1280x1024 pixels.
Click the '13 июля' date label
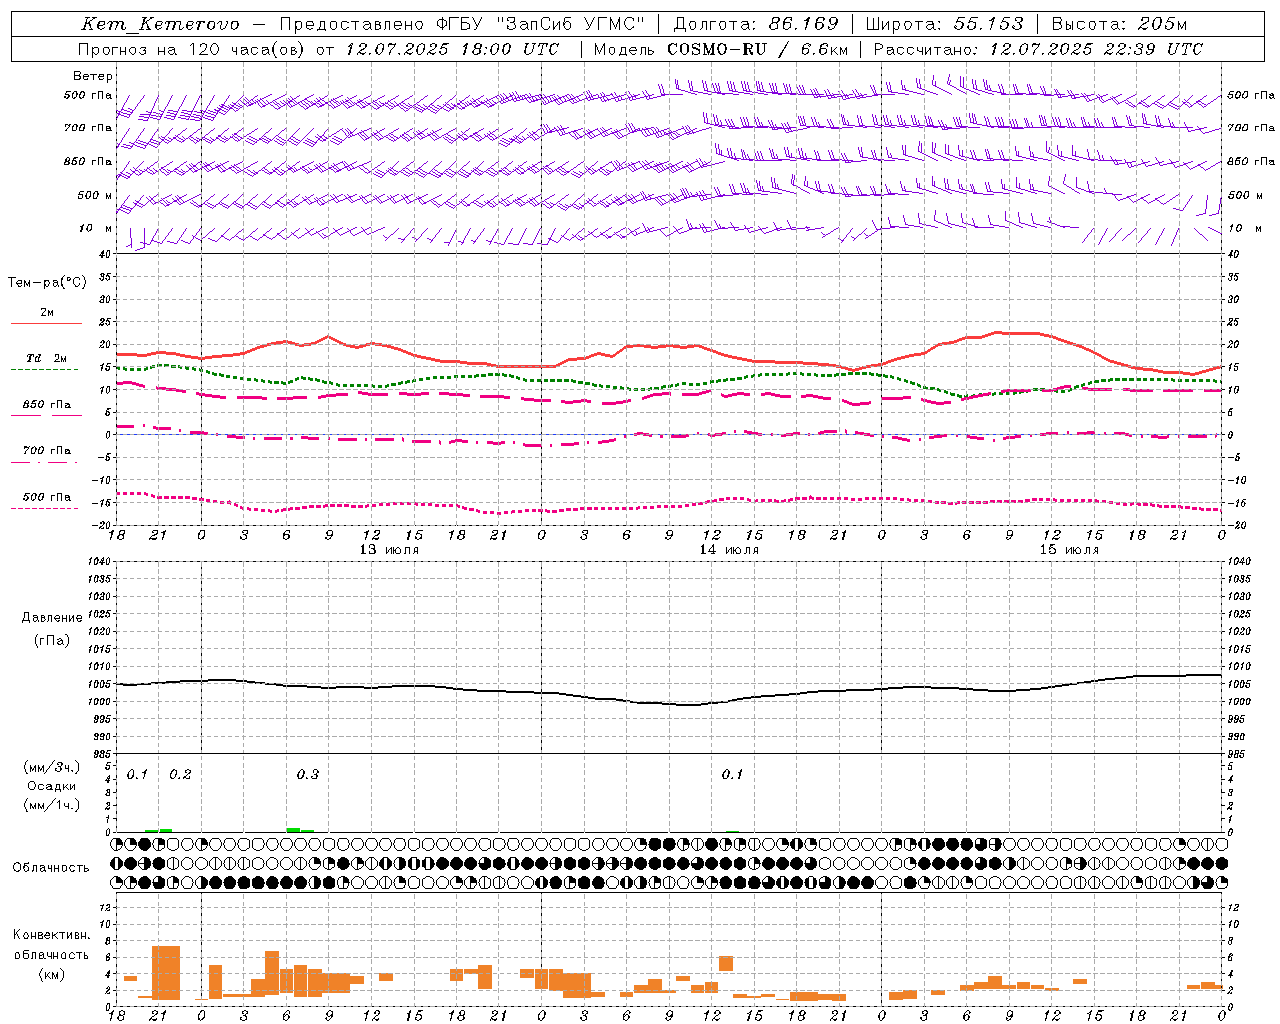point(389,550)
